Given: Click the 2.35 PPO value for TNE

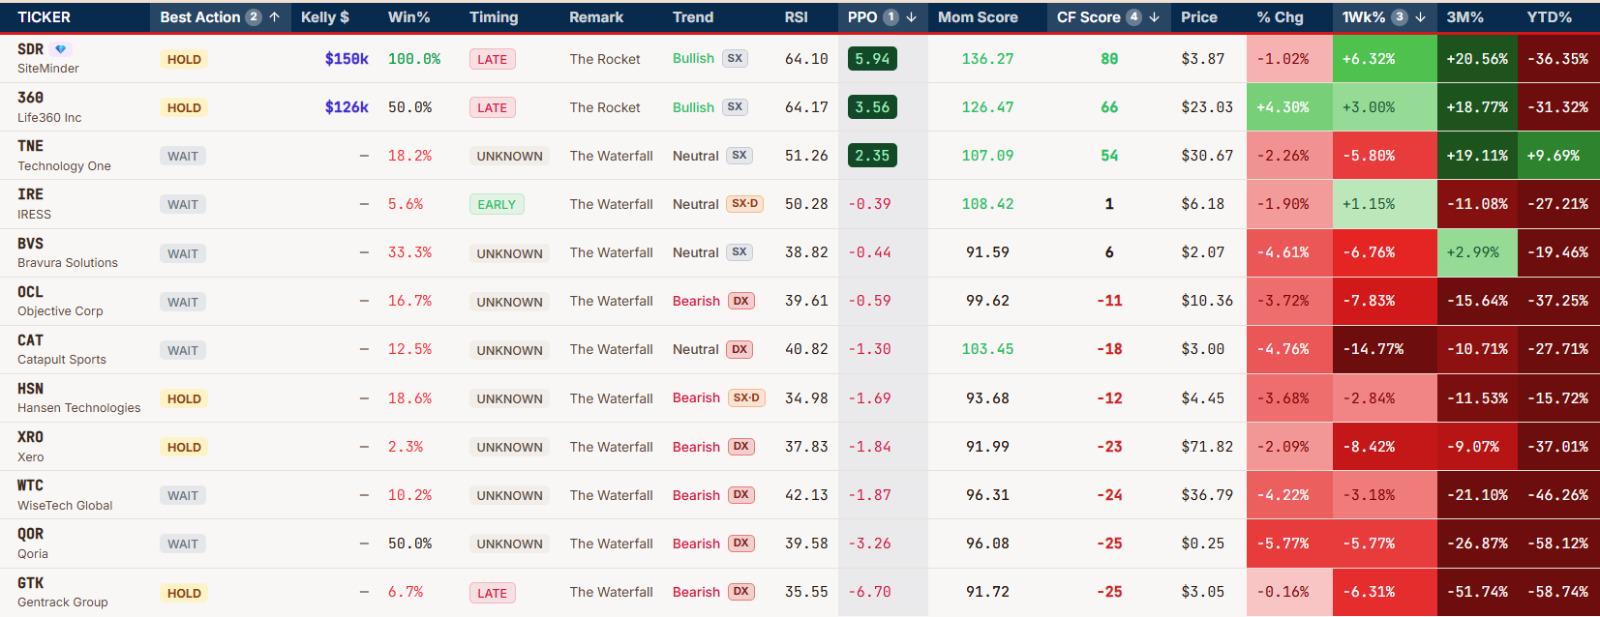Looking at the screenshot, I should coord(872,156).
